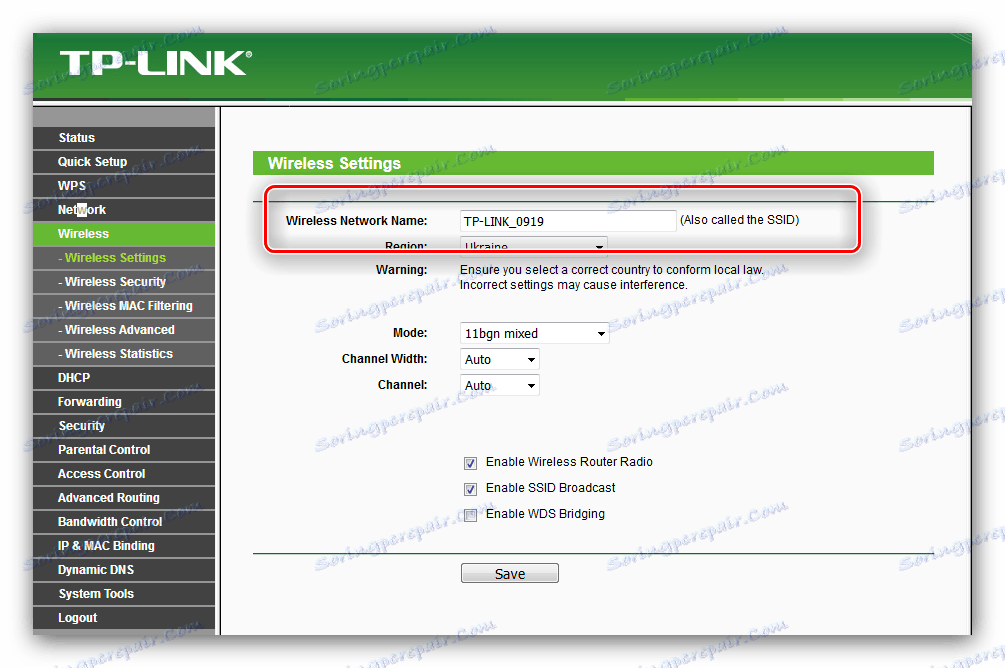Click the Save button
Viewport: 1005px width, 668px height.
click(x=510, y=573)
